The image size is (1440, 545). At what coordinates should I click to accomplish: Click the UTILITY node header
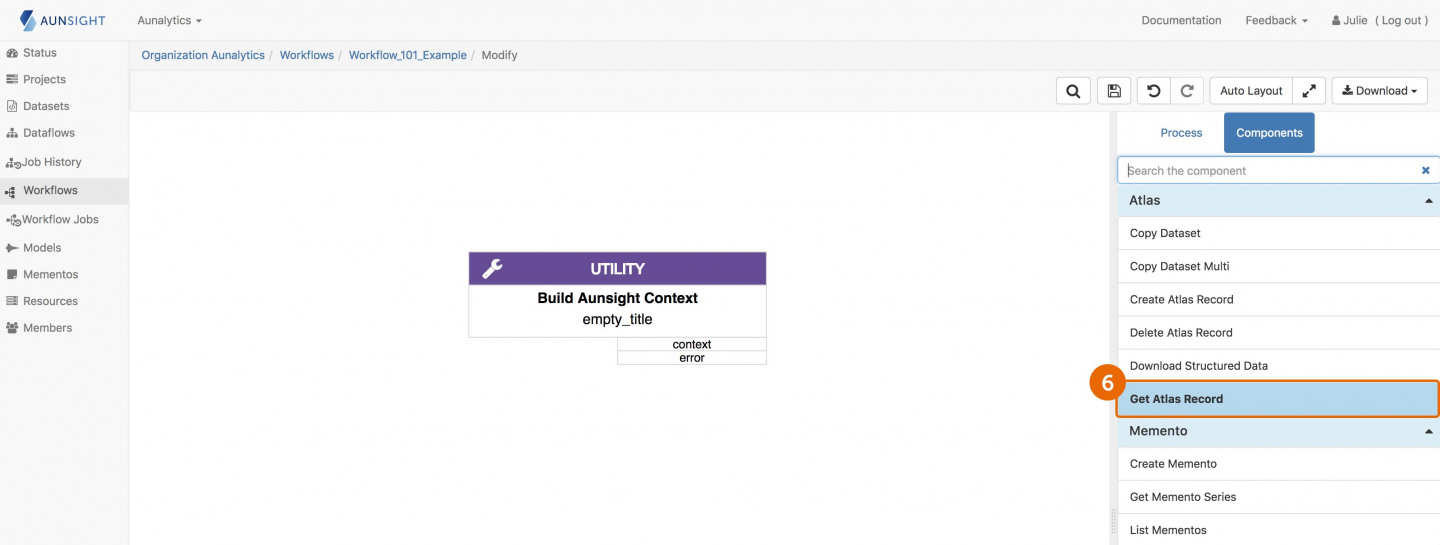tap(617, 269)
